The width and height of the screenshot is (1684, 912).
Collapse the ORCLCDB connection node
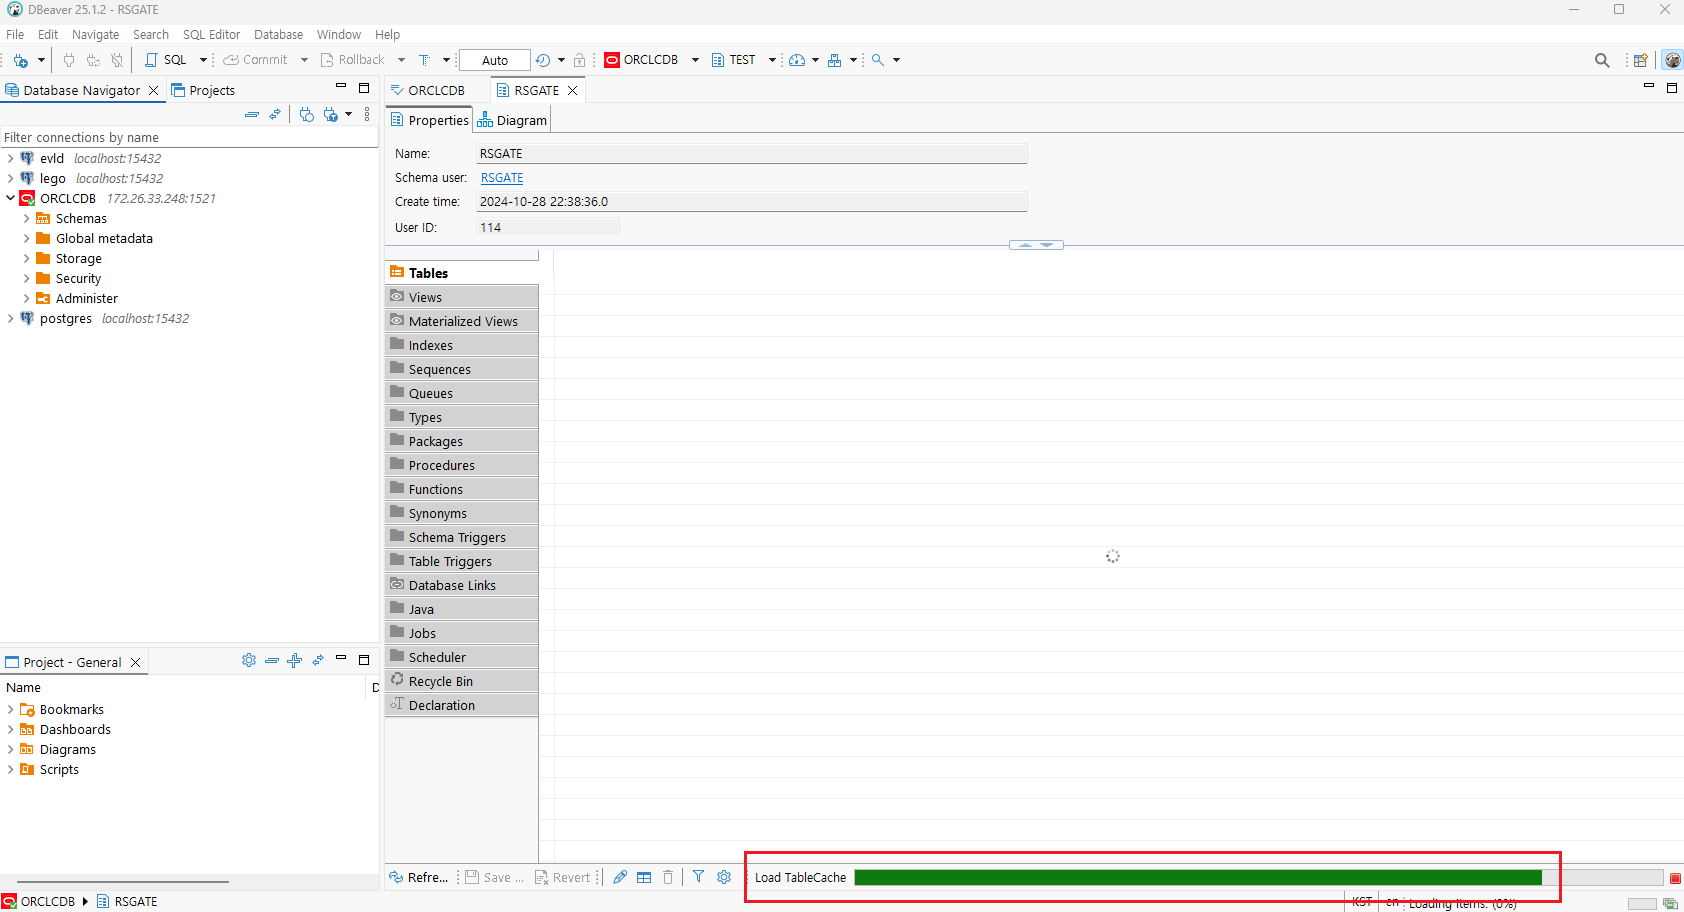pyautogui.click(x=11, y=198)
